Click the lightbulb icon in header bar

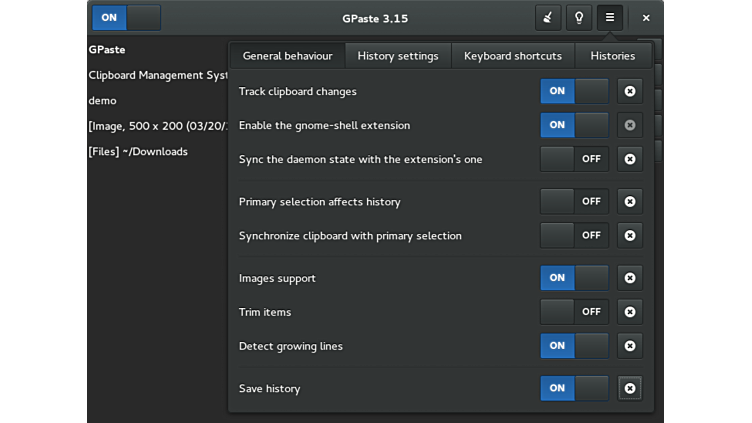click(x=578, y=18)
